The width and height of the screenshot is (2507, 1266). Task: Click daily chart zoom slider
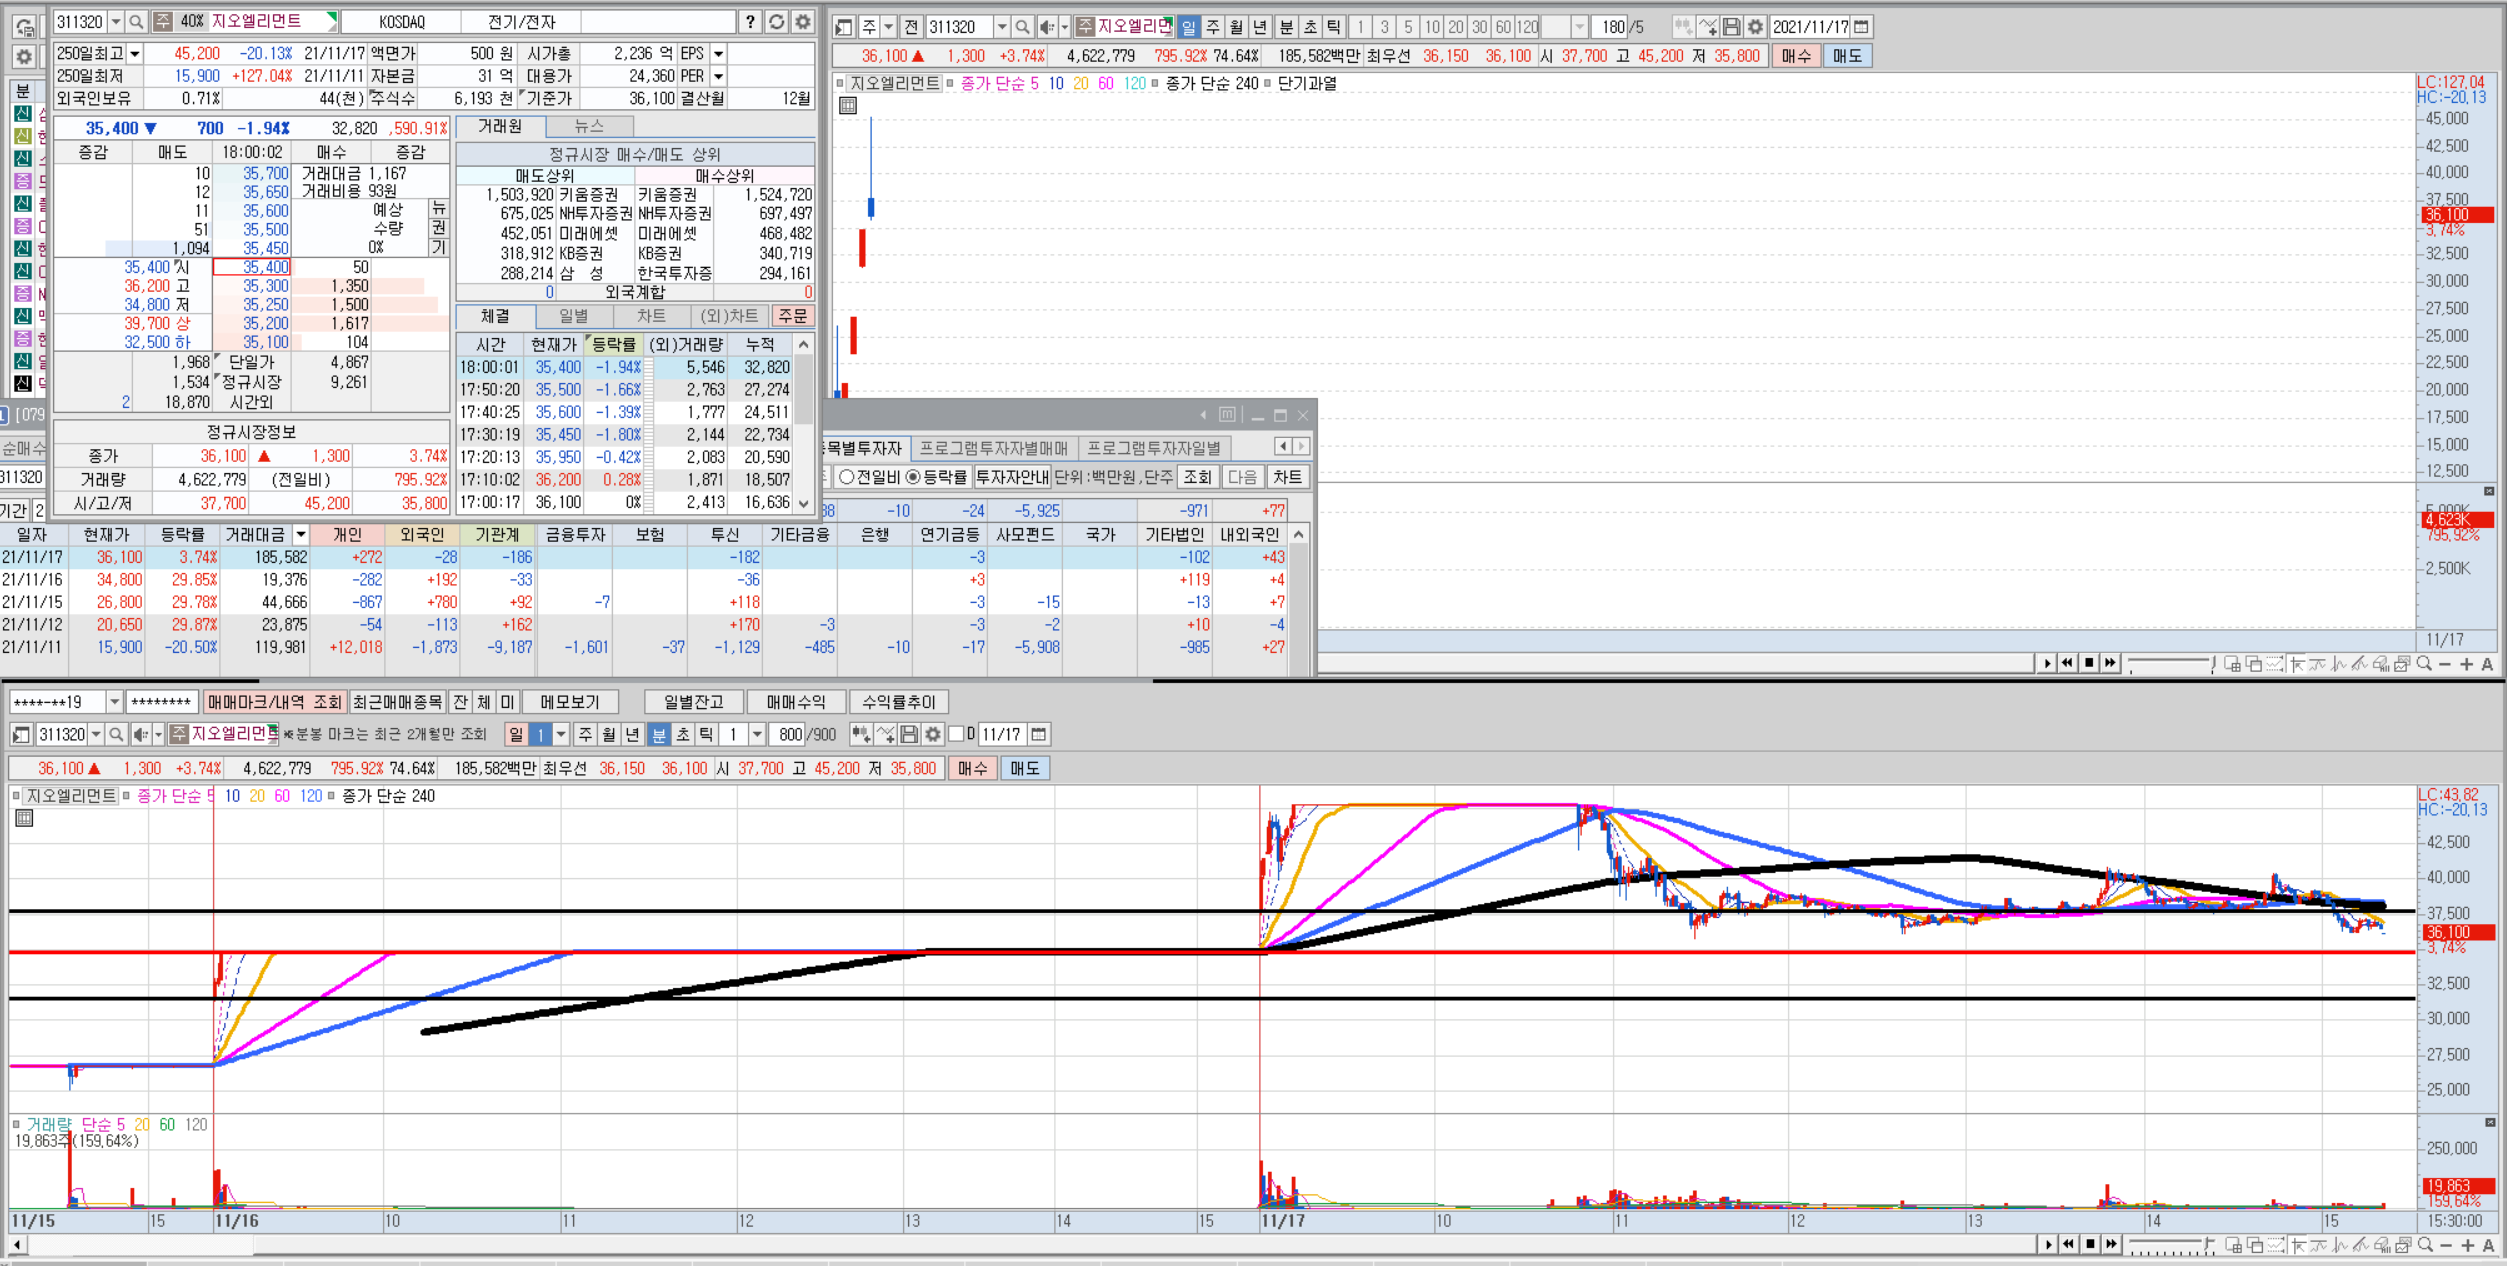2170,663
